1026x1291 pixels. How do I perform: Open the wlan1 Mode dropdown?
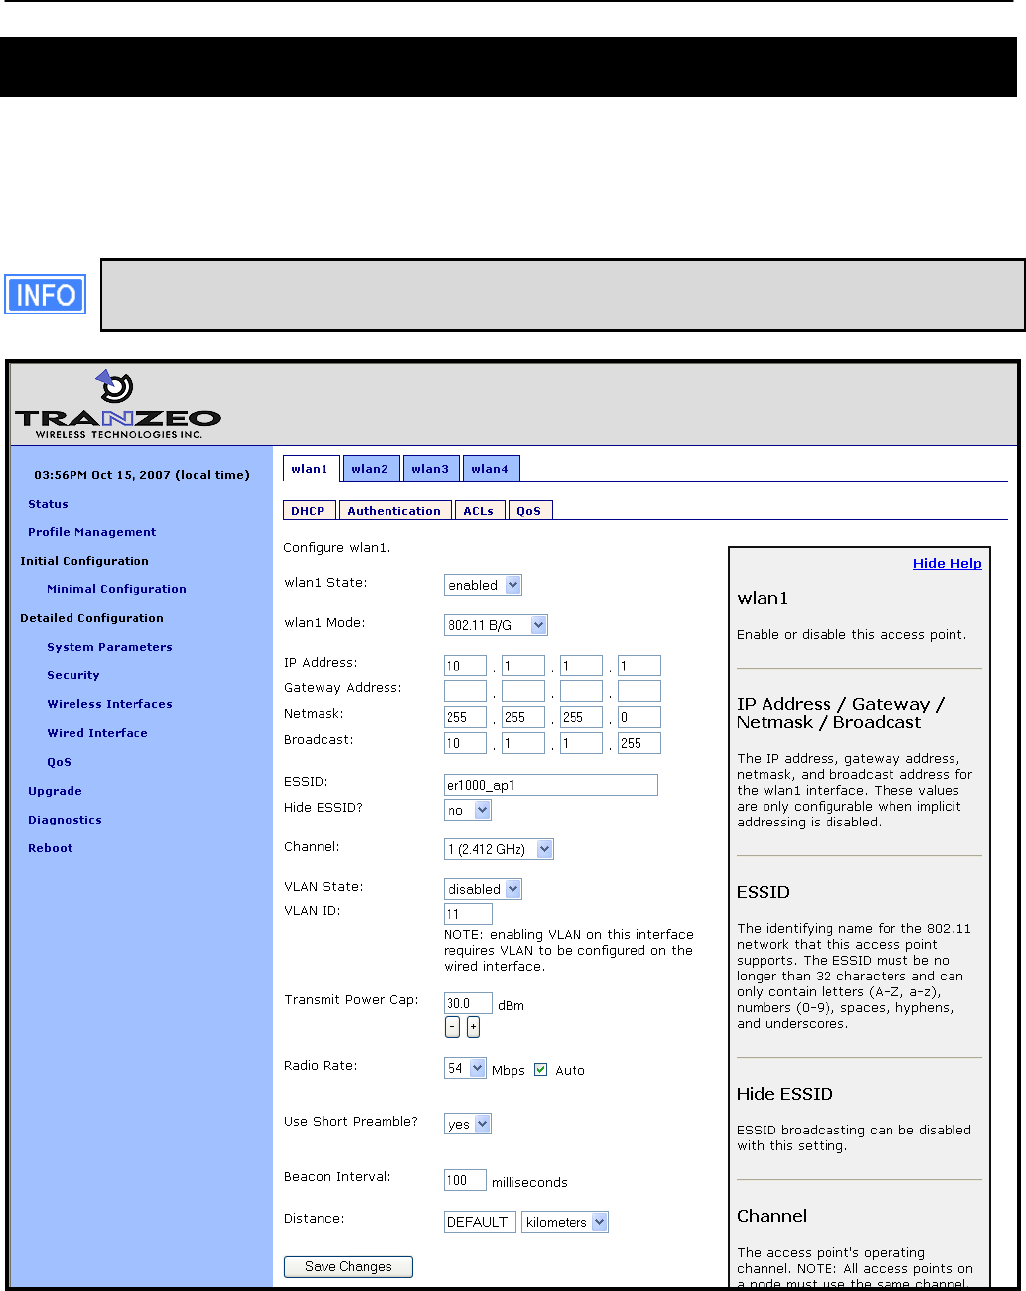(x=496, y=625)
